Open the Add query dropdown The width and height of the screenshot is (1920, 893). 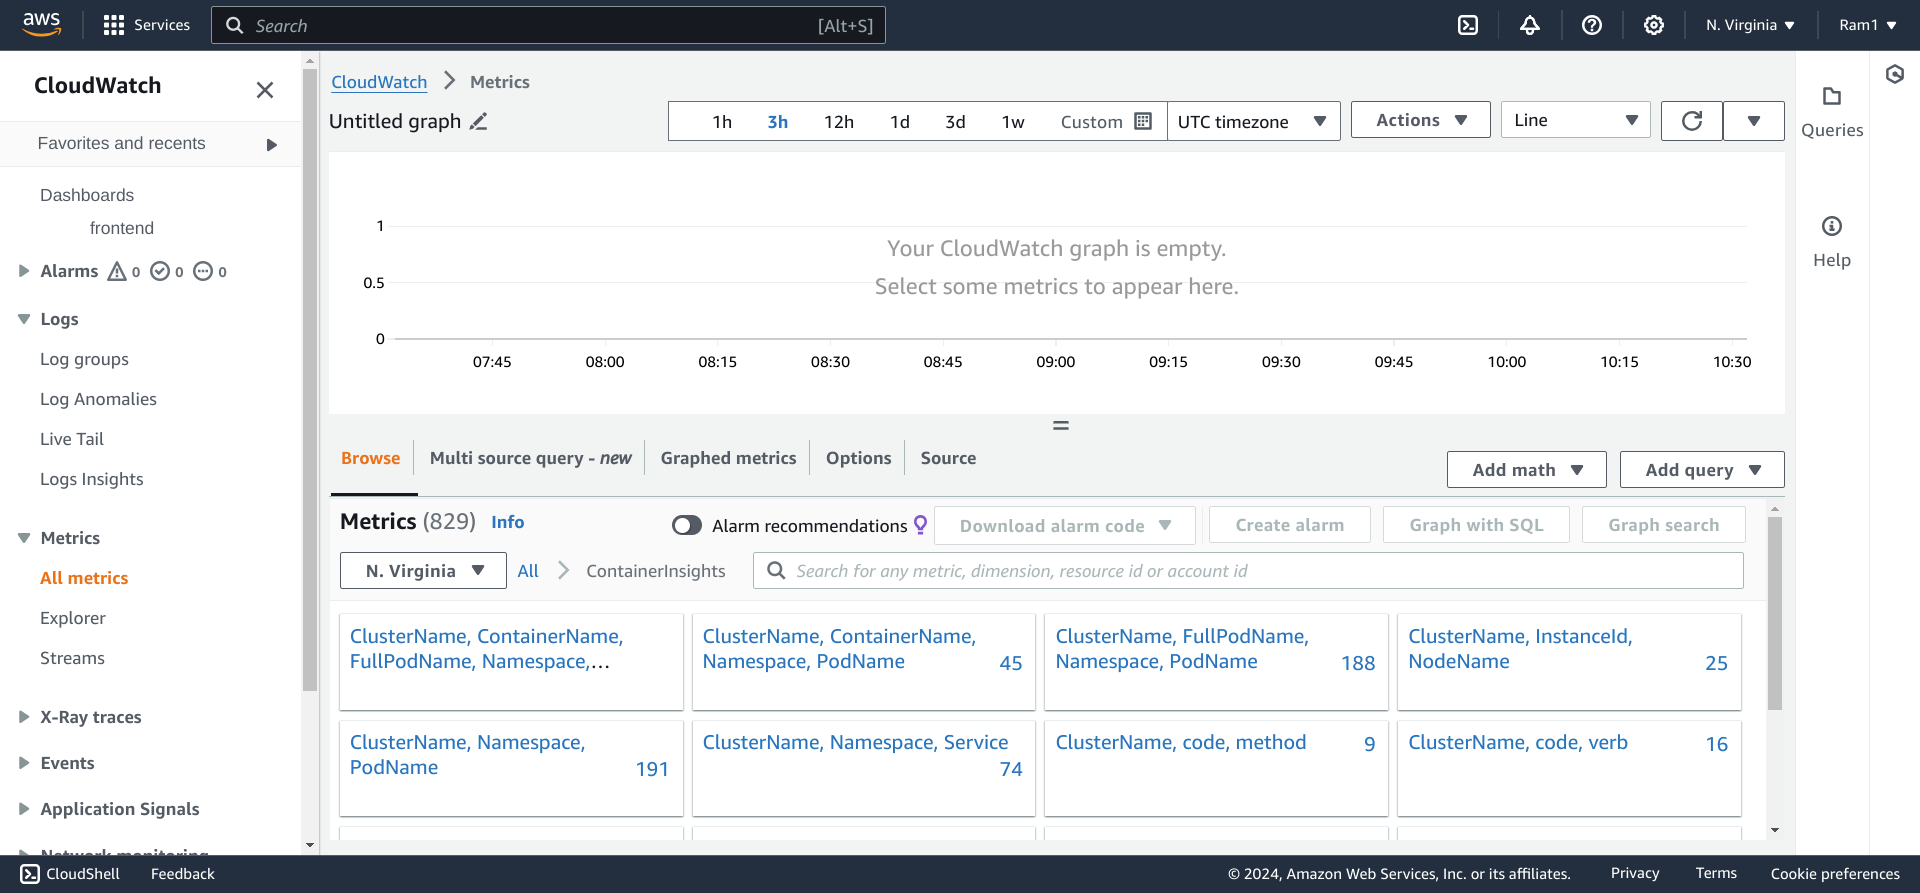[1702, 470]
